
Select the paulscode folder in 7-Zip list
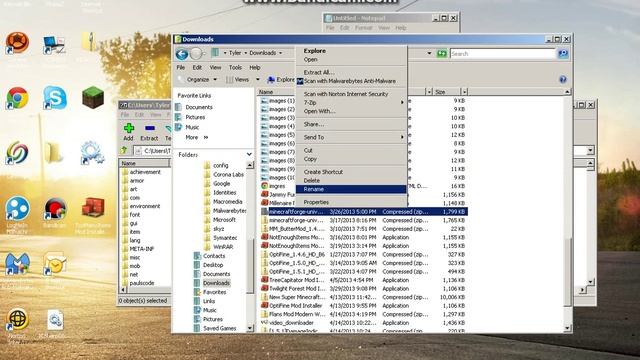pos(142,283)
